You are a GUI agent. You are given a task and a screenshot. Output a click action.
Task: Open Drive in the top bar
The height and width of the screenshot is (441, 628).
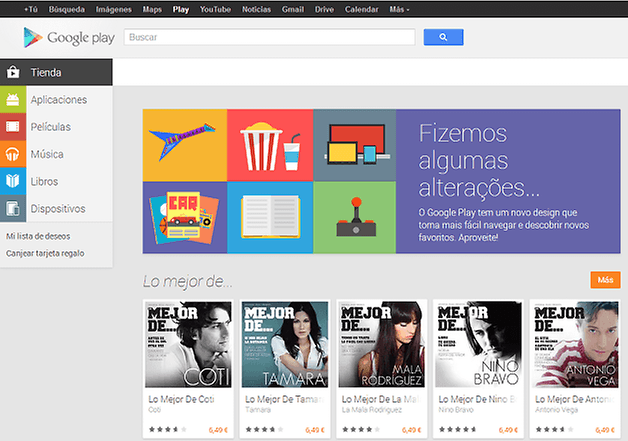tap(324, 9)
